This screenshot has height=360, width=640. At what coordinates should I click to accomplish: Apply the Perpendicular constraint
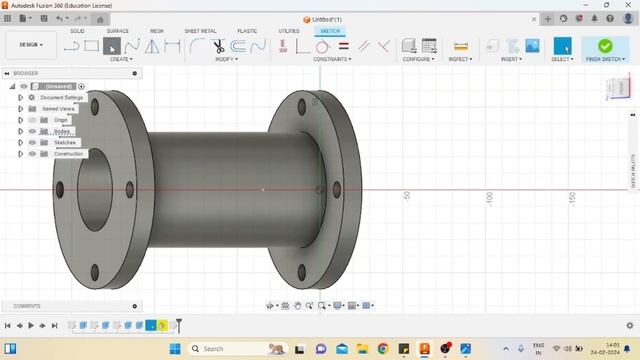pyautogui.click(x=383, y=46)
